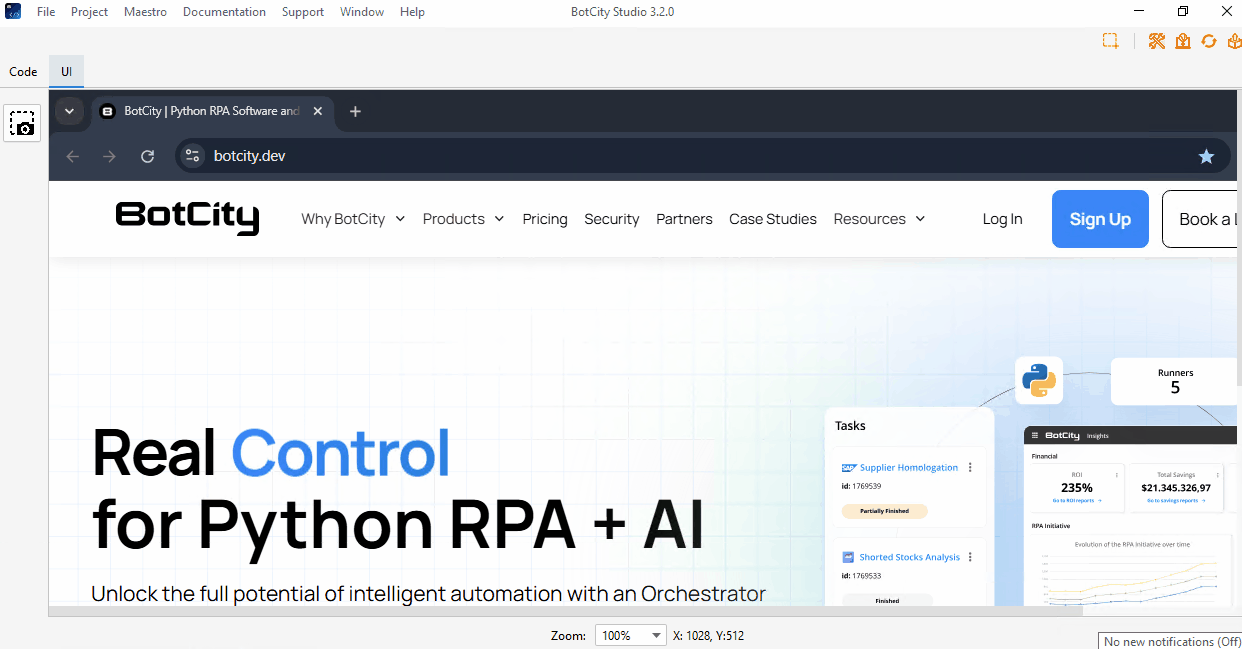Open the Zoom 100% combo box
The width and height of the screenshot is (1242, 649).
coord(630,635)
